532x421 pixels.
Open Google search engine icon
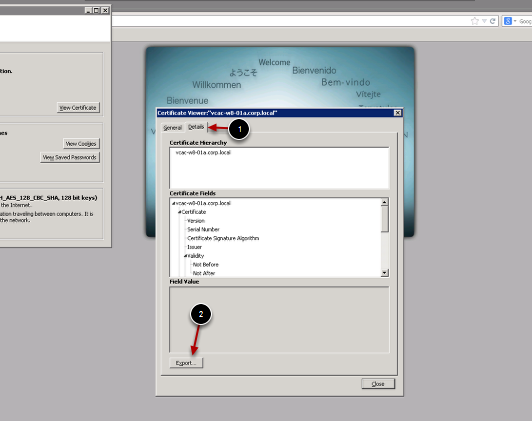click(508, 21)
